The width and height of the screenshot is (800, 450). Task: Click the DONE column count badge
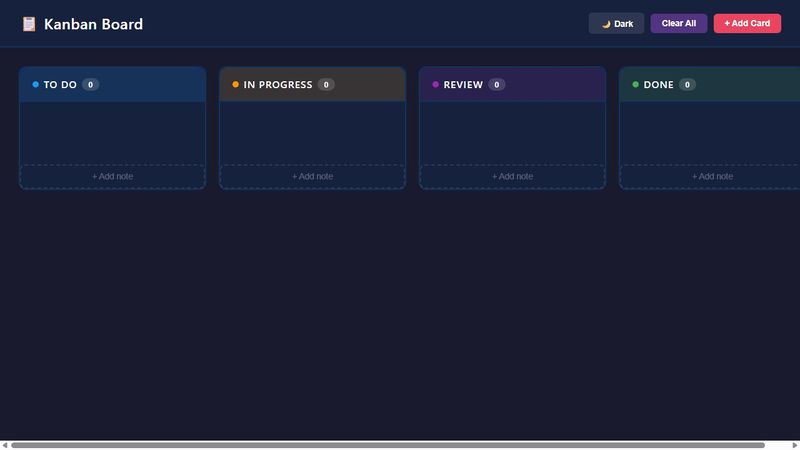(x=687, y=85)
